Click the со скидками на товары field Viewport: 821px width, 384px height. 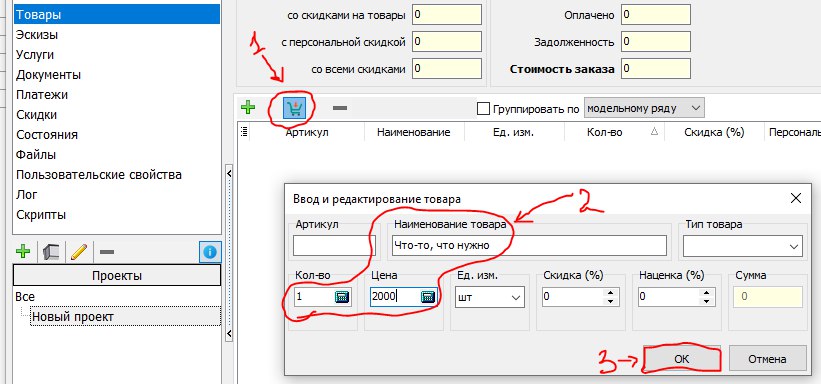click(x=447, y=15)
